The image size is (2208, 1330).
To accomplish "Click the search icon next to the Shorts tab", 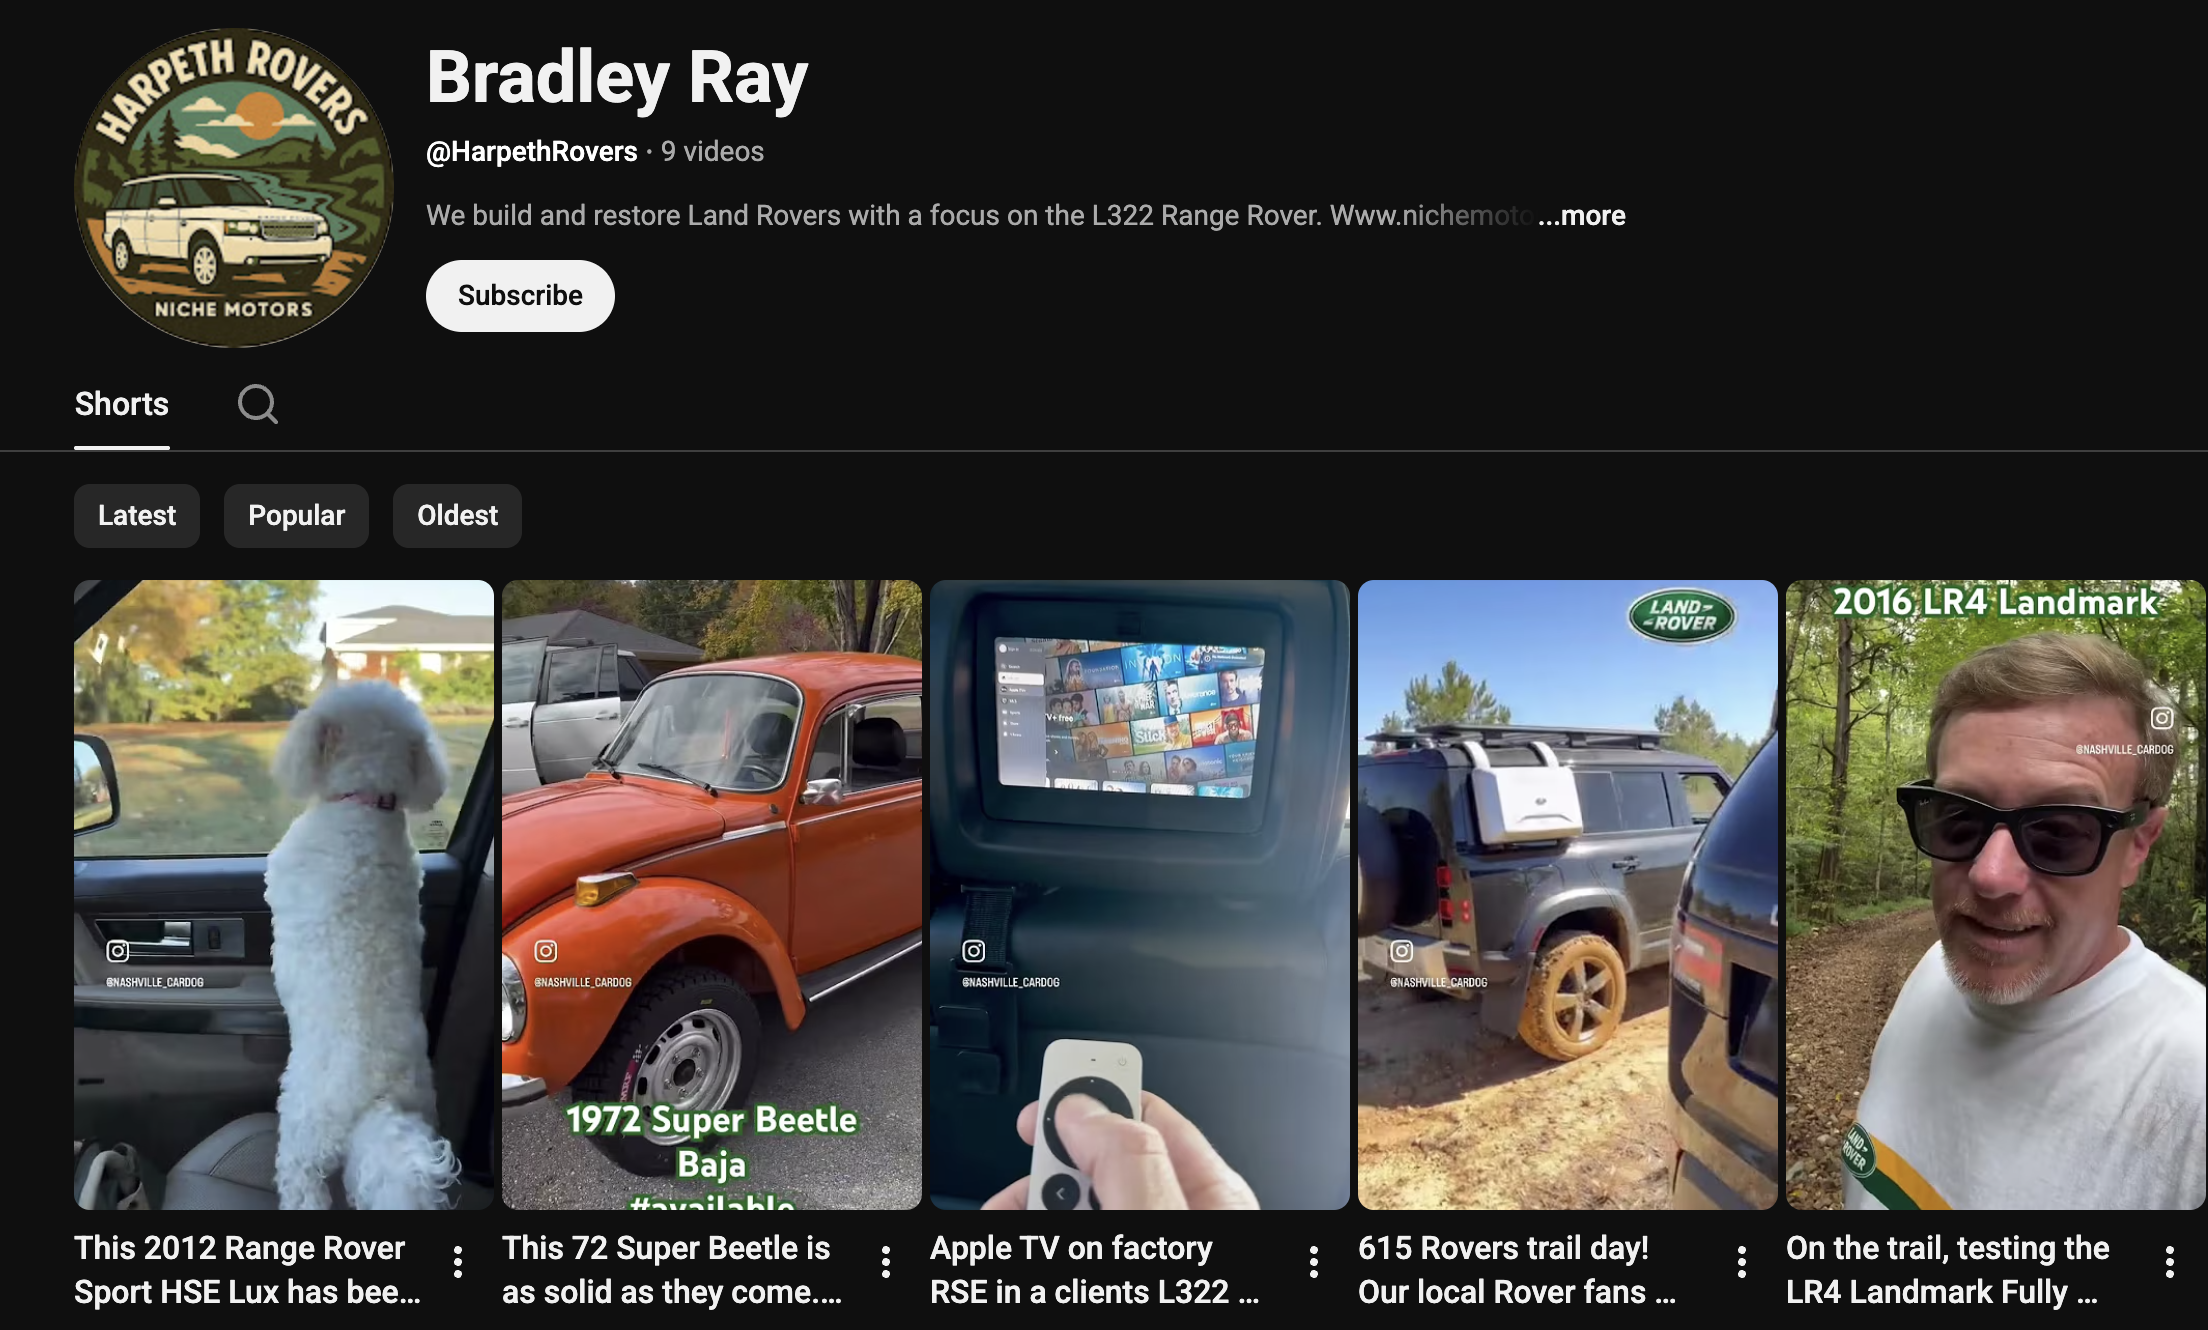I will click(258, 404).
